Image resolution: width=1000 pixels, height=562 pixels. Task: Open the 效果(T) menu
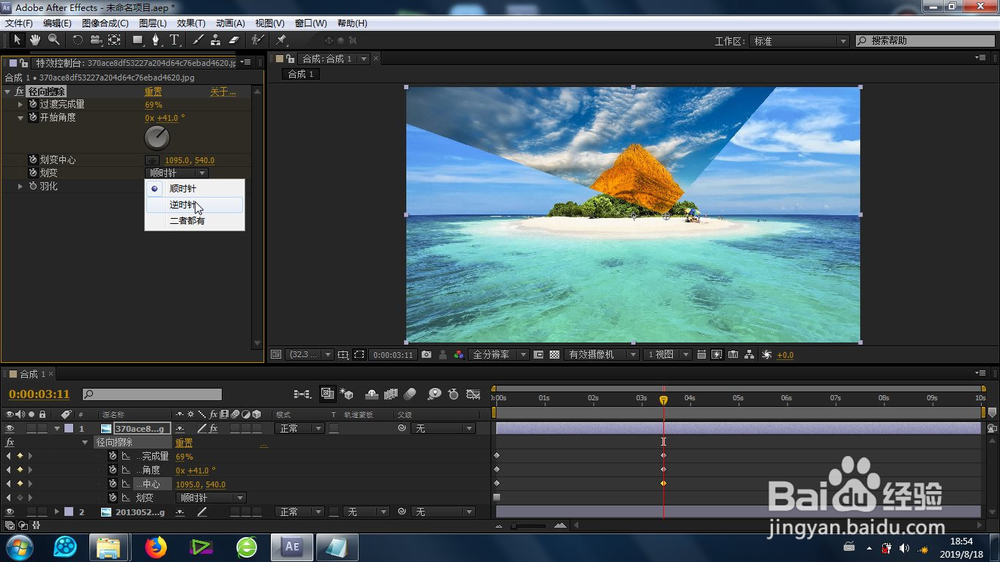191,23
